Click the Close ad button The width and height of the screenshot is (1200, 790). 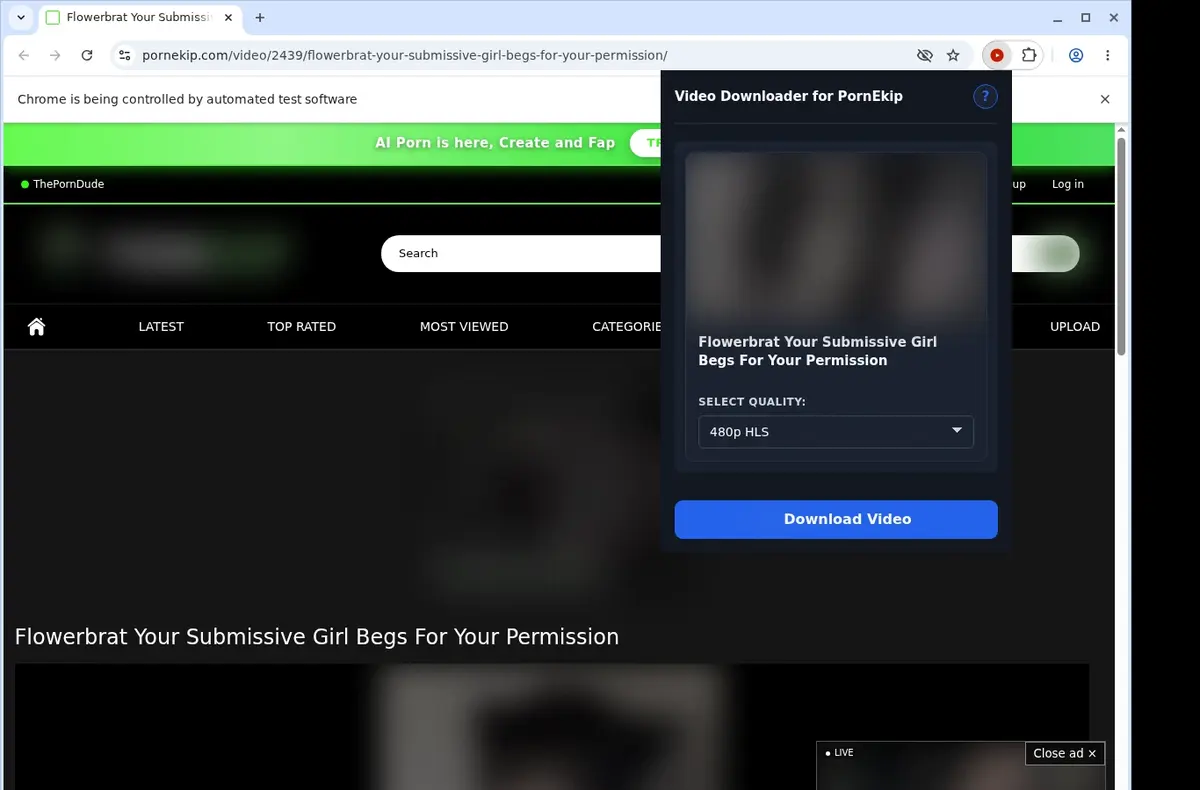(x=1065, y=753)
